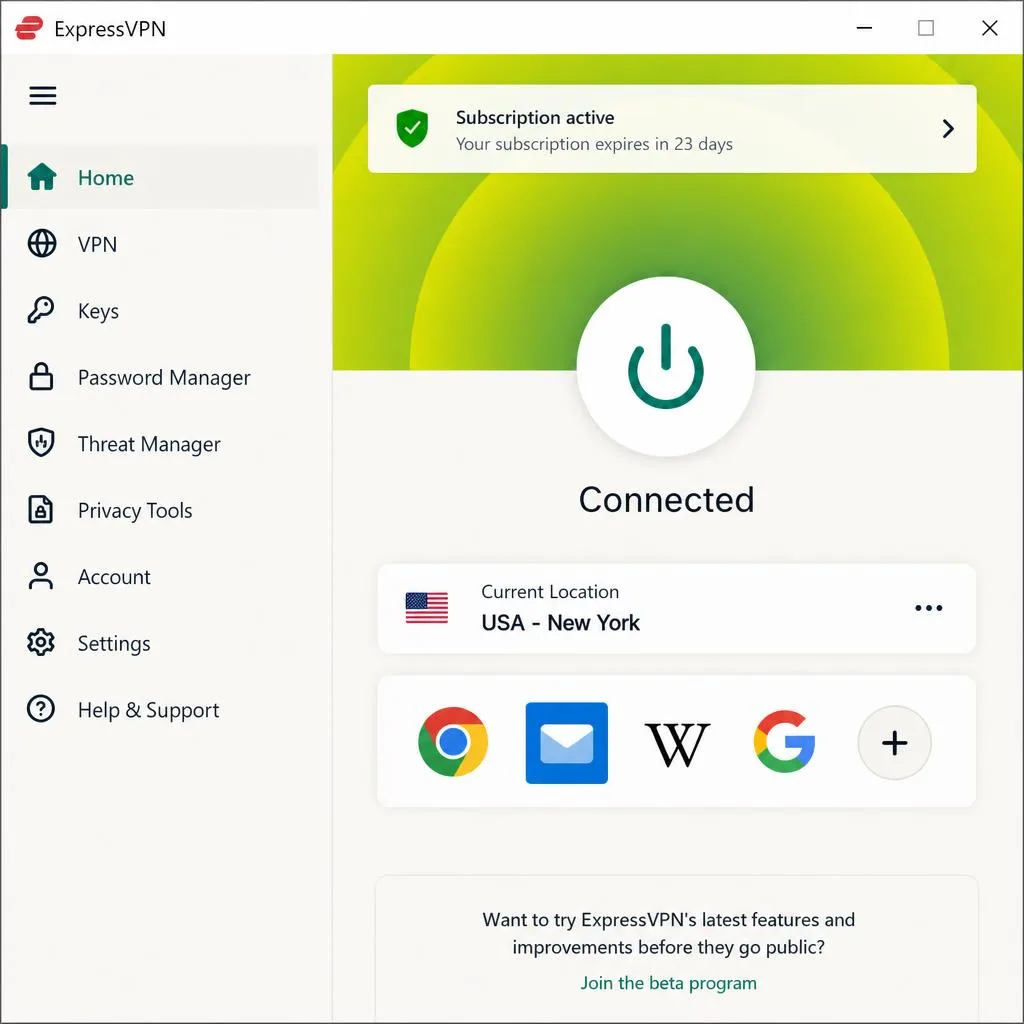Click the green subscription shield icon
This screenshot has width=1024, height=1024.
point(412,128)
